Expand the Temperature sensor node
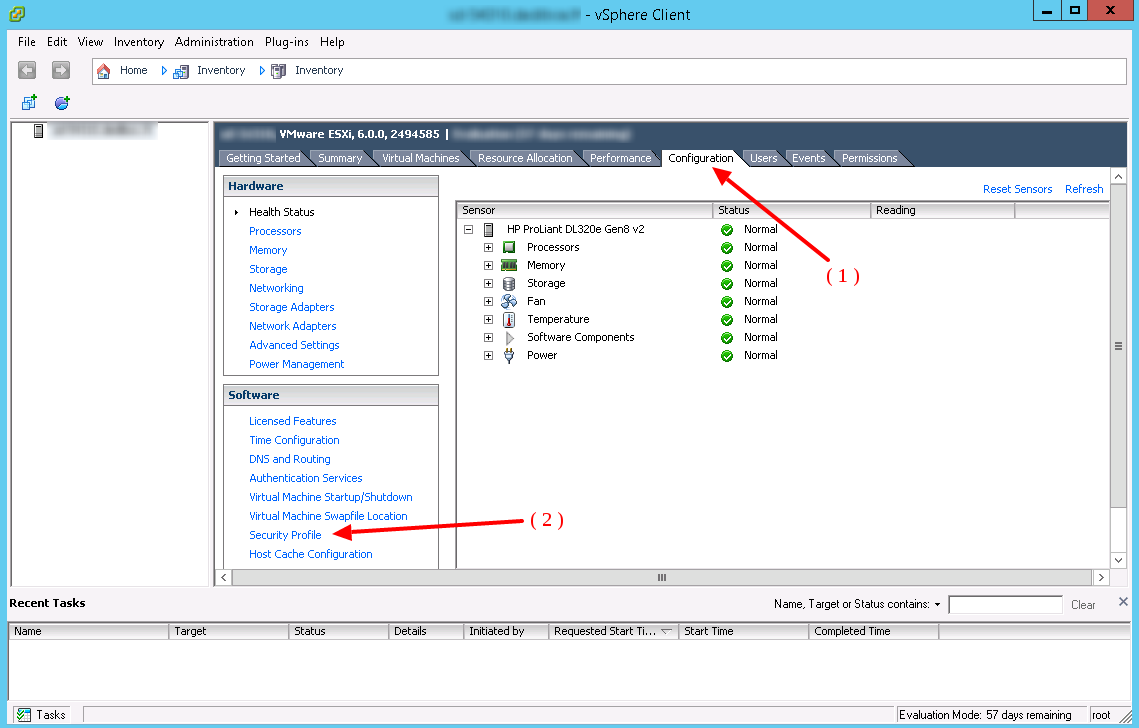This screenshot has width=1139, height=728. (489, 319)
